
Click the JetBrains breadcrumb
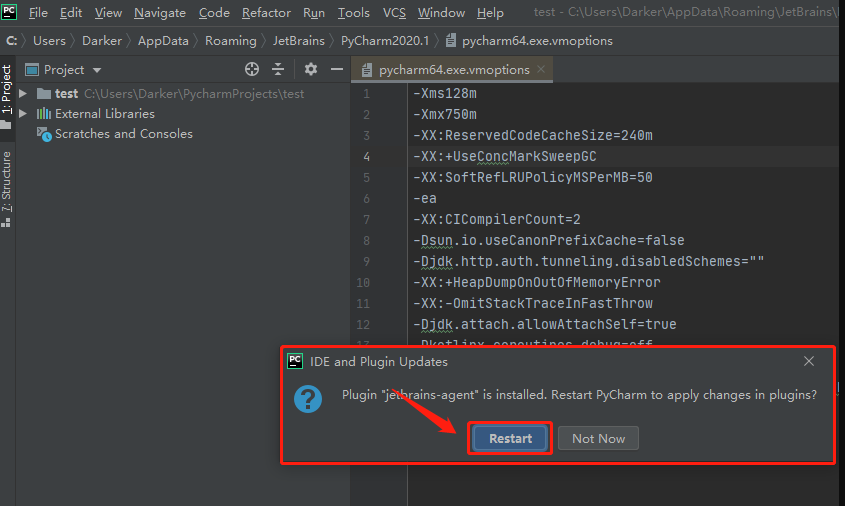299,40
